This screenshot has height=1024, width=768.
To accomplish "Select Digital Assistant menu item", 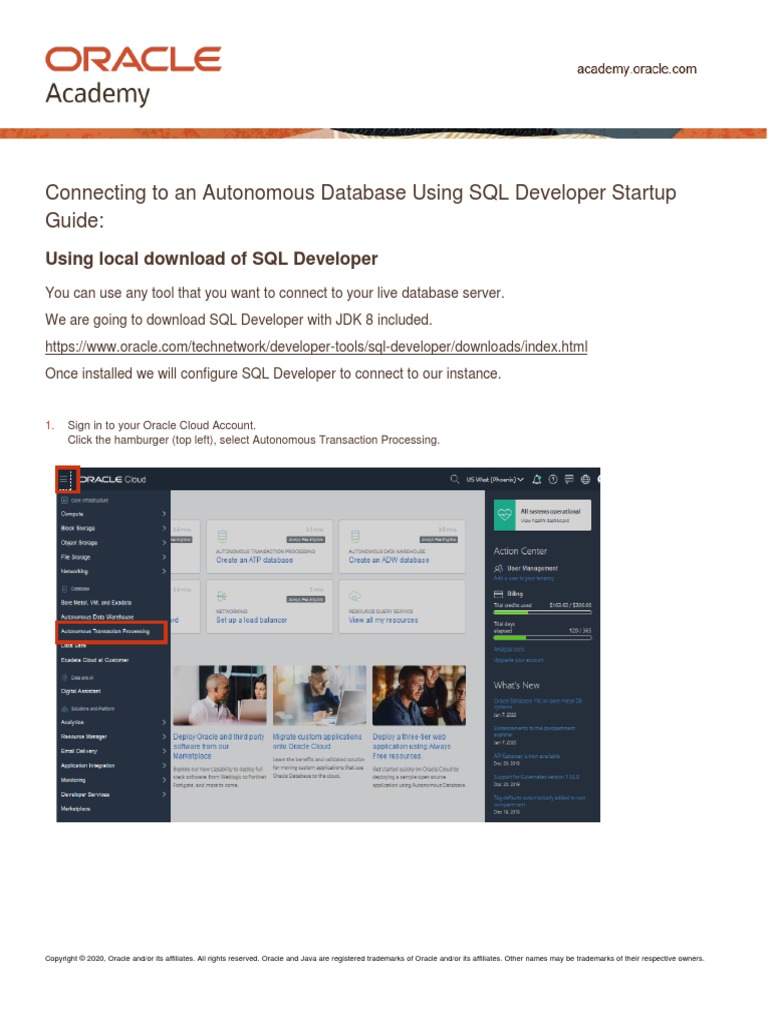I will 80,691.
